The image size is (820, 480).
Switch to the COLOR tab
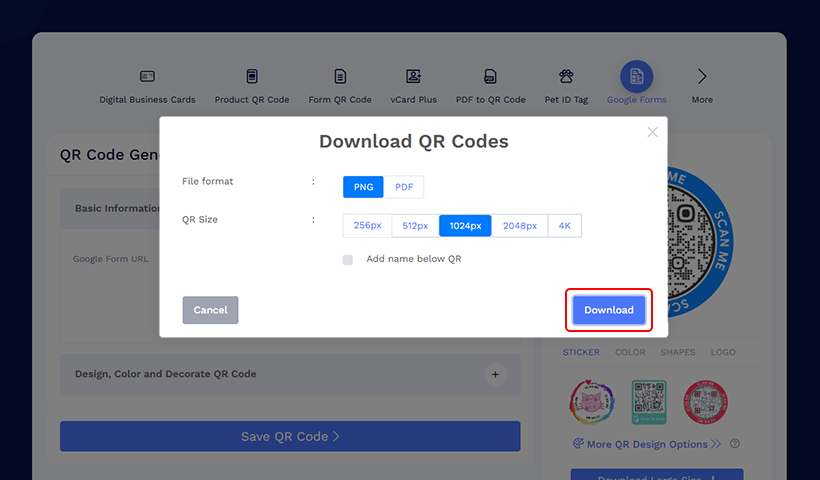click(x=630, y=352)
